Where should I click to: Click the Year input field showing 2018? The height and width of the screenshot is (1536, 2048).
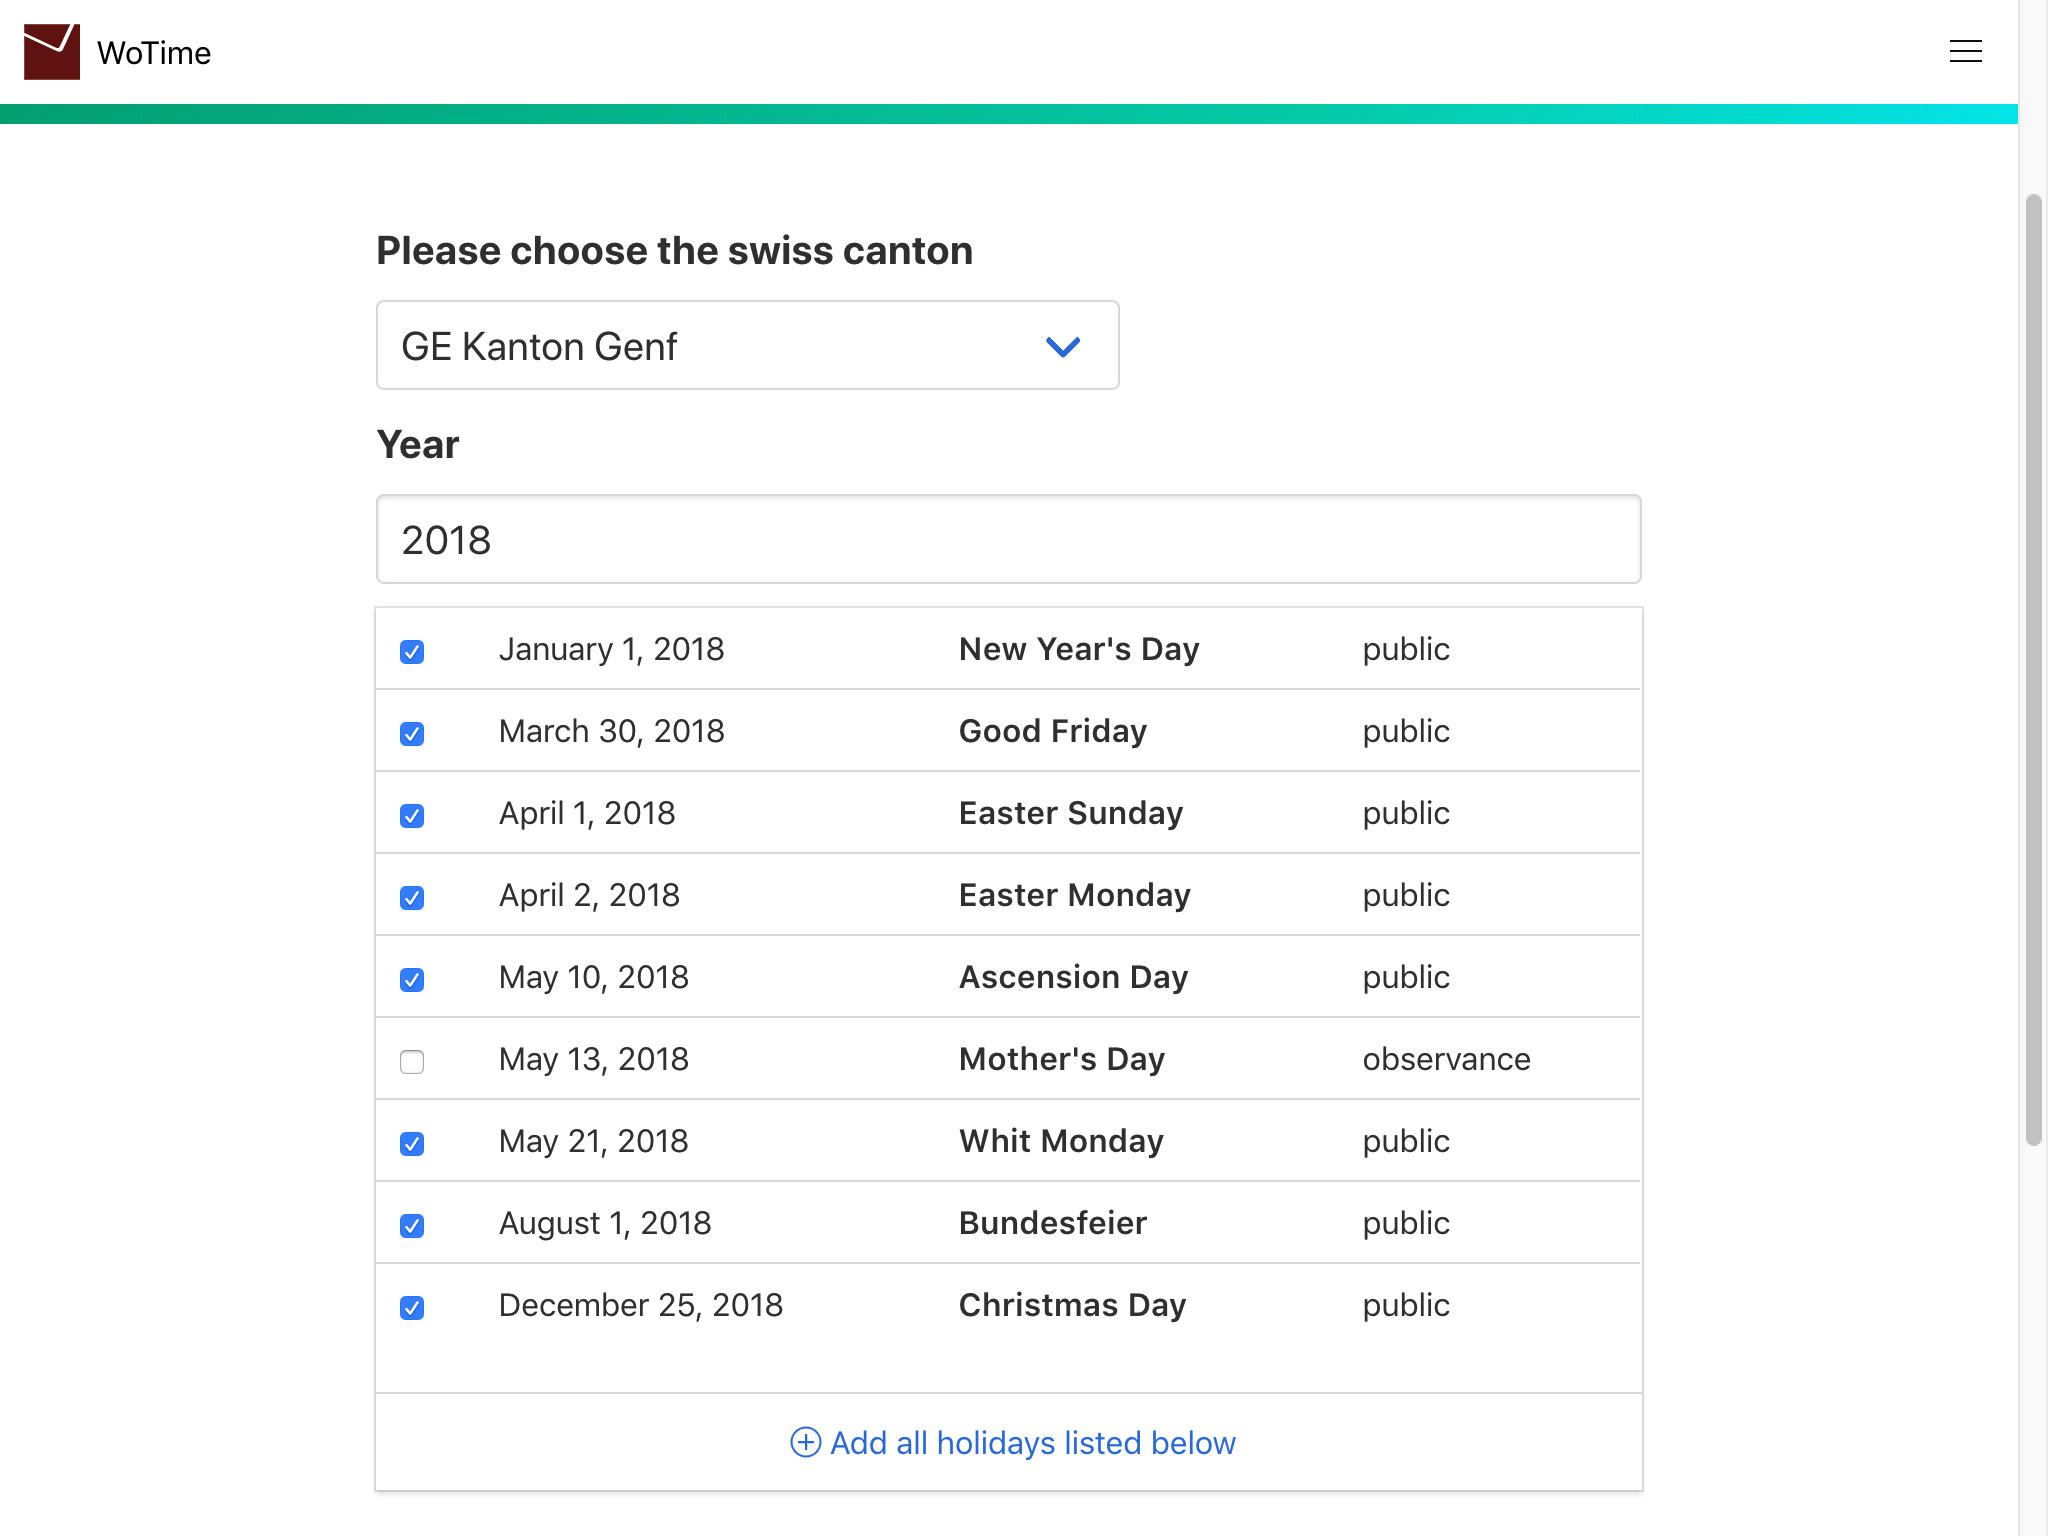click(x=1008, y=540)
